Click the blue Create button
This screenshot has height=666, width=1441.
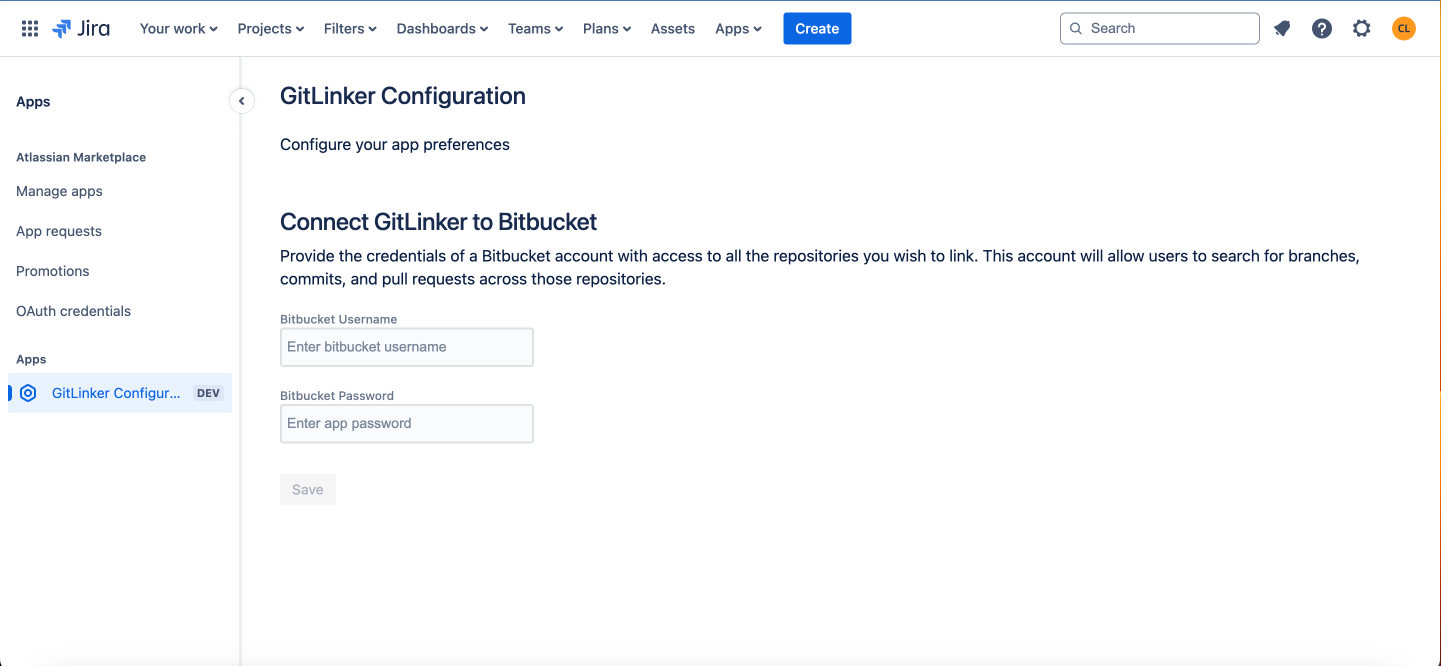click(817, 29)
